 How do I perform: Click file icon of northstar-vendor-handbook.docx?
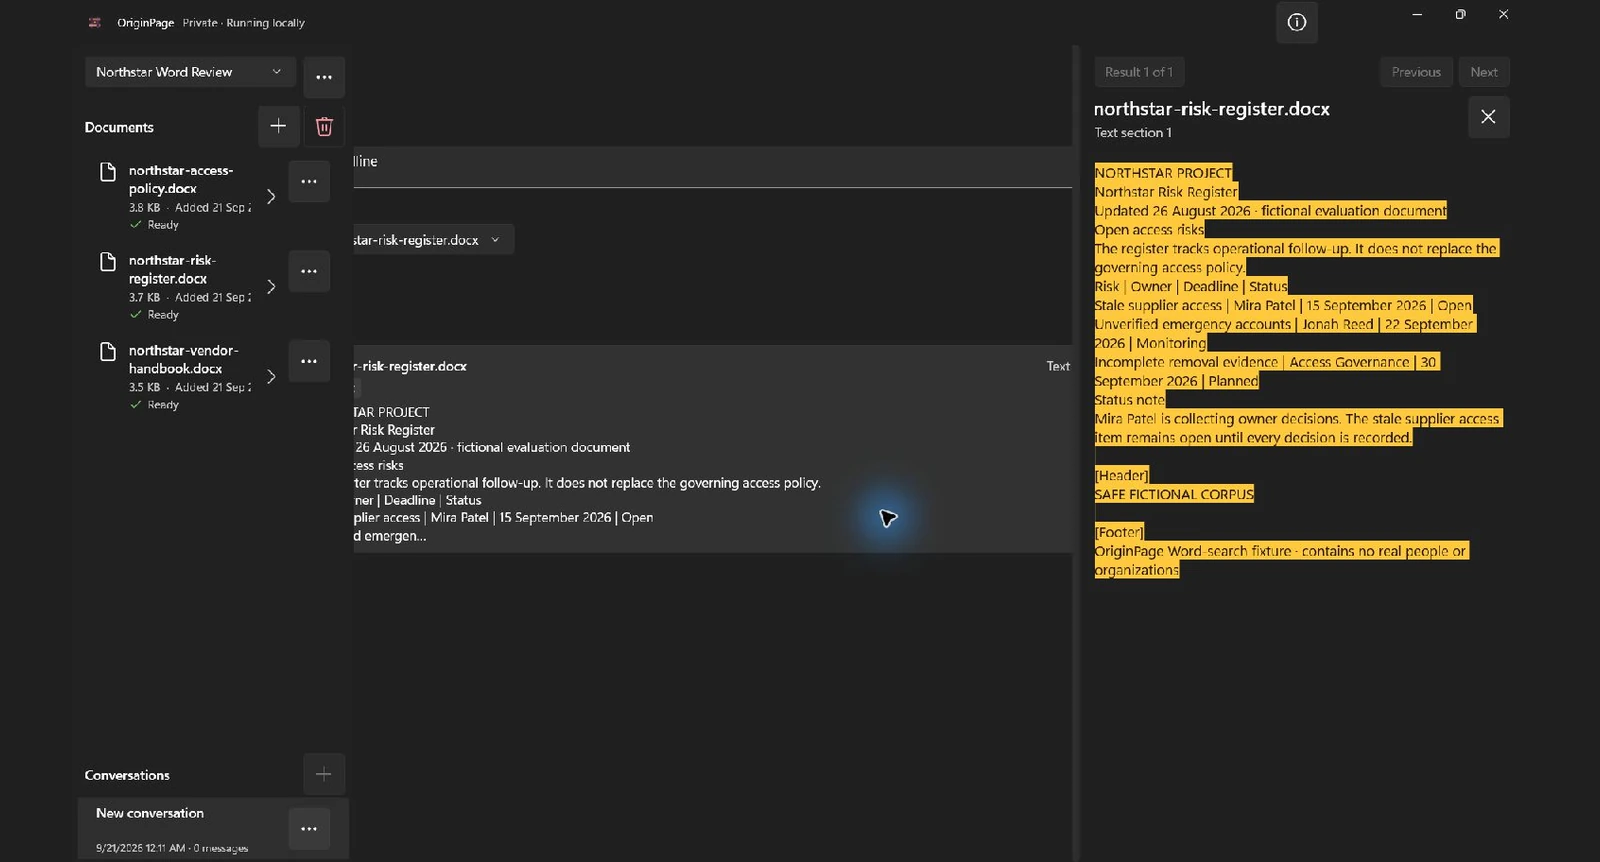(108, 352)
